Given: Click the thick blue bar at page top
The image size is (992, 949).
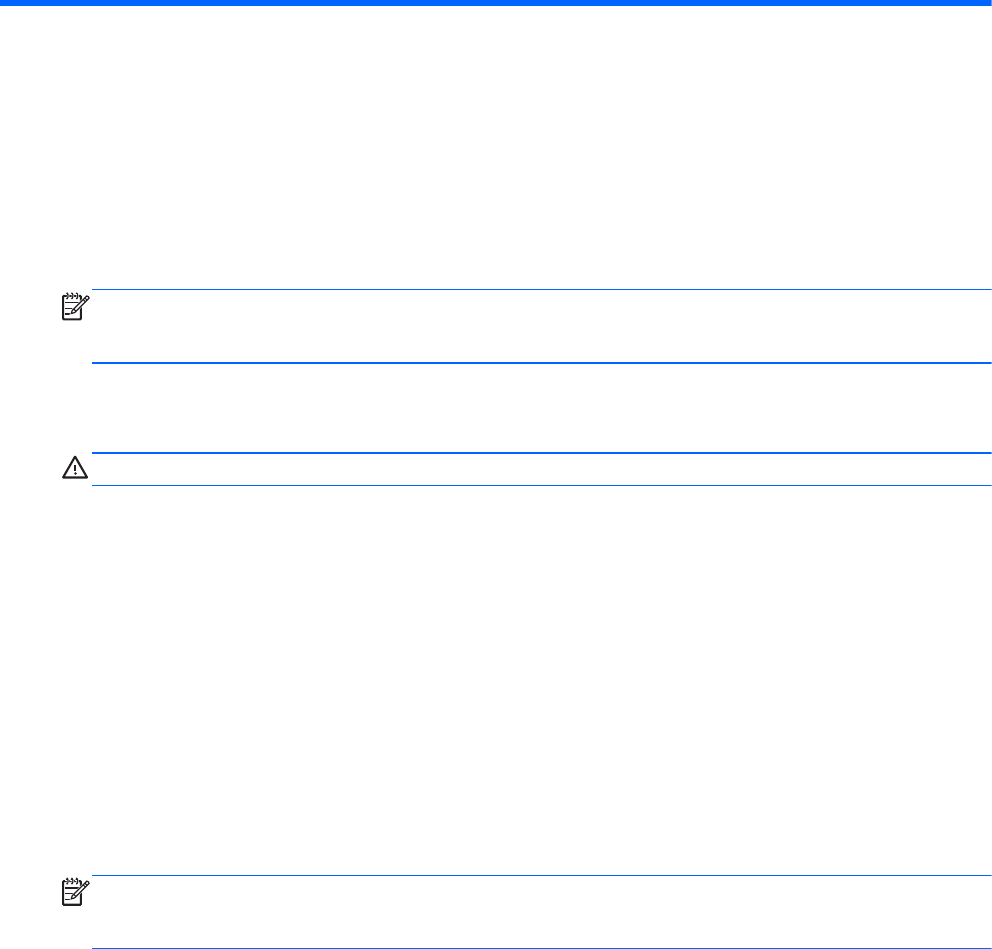Looking at the screenshot, I should pos(496,3).
